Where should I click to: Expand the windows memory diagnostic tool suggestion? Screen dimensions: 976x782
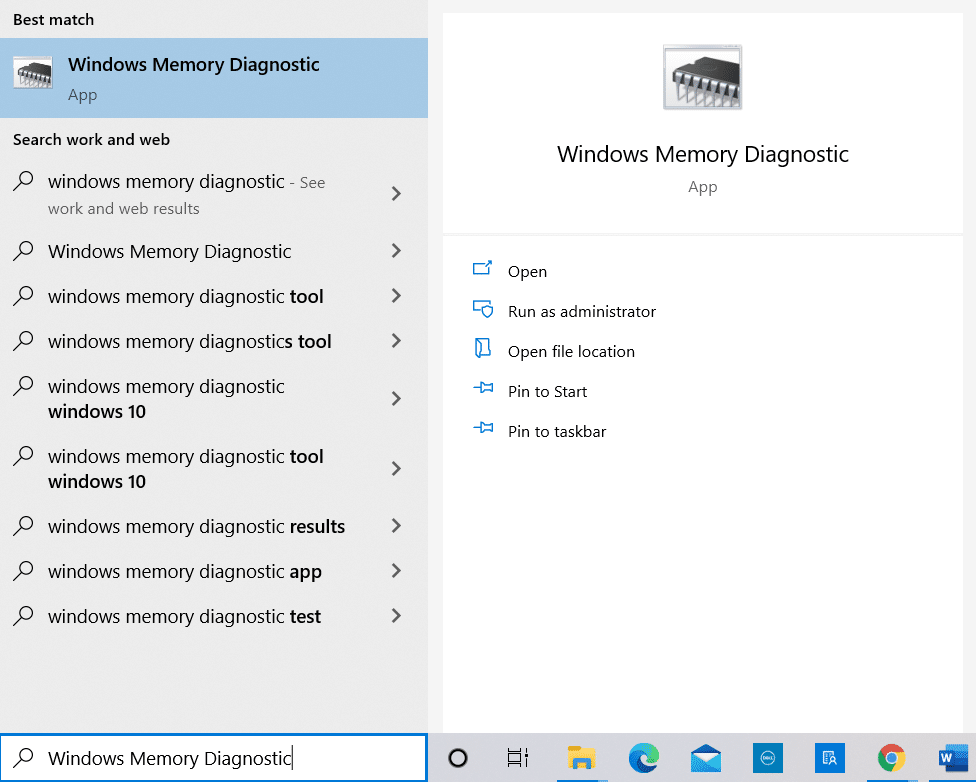(396, 296)
